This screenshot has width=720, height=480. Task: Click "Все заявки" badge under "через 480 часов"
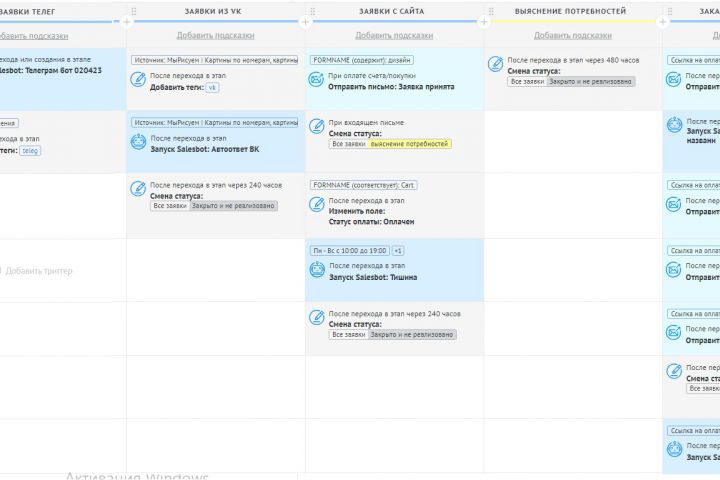point(527,81)
